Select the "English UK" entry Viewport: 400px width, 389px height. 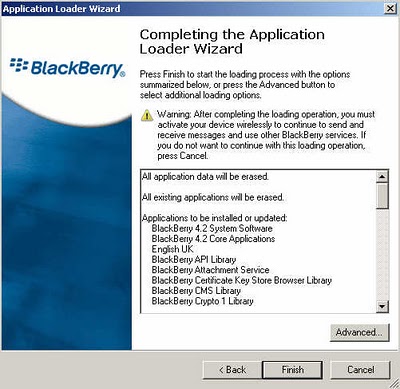[x=172, y=249]
